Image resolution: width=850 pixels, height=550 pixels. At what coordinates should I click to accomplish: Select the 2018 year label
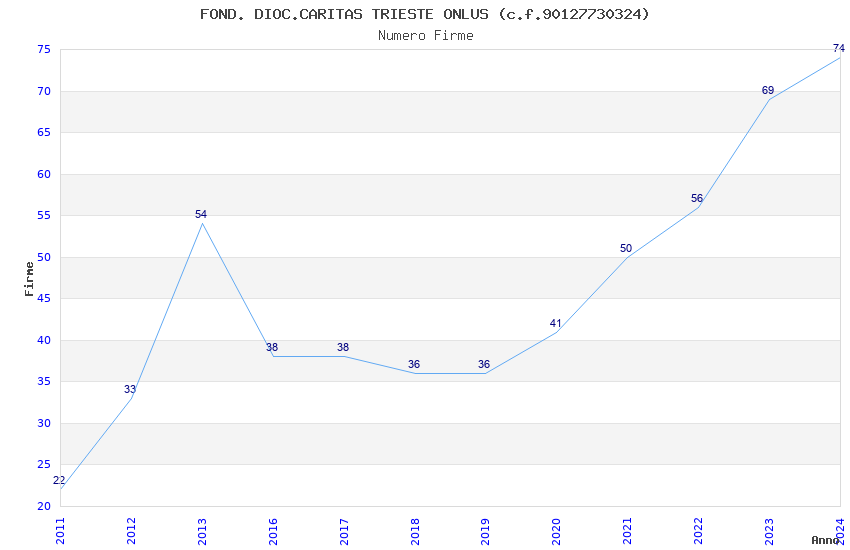point(415,531)
